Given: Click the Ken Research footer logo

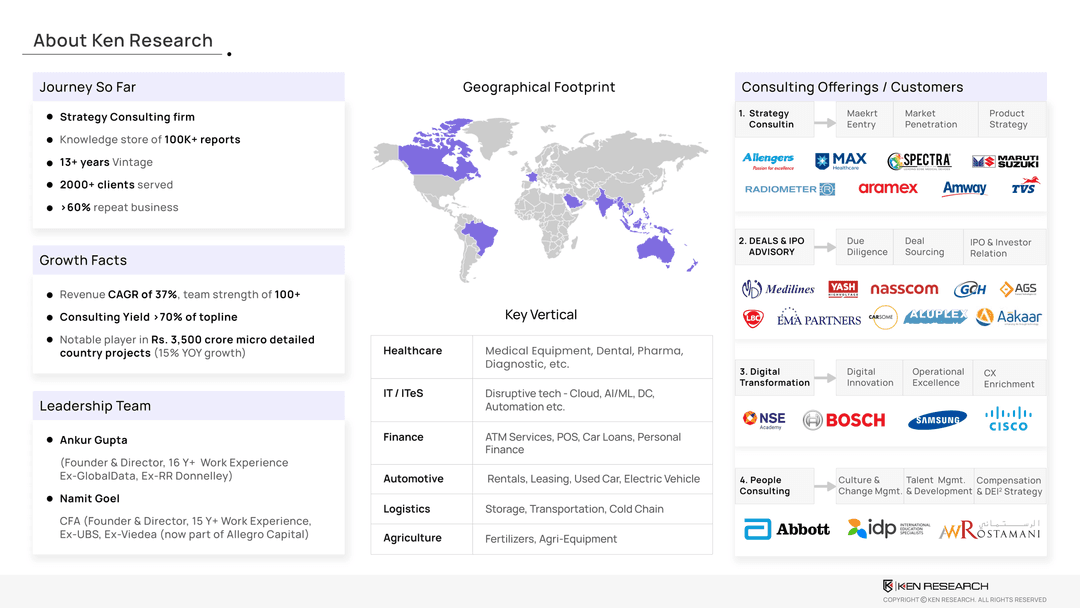Looking at the screenshot, I should 935,586.
